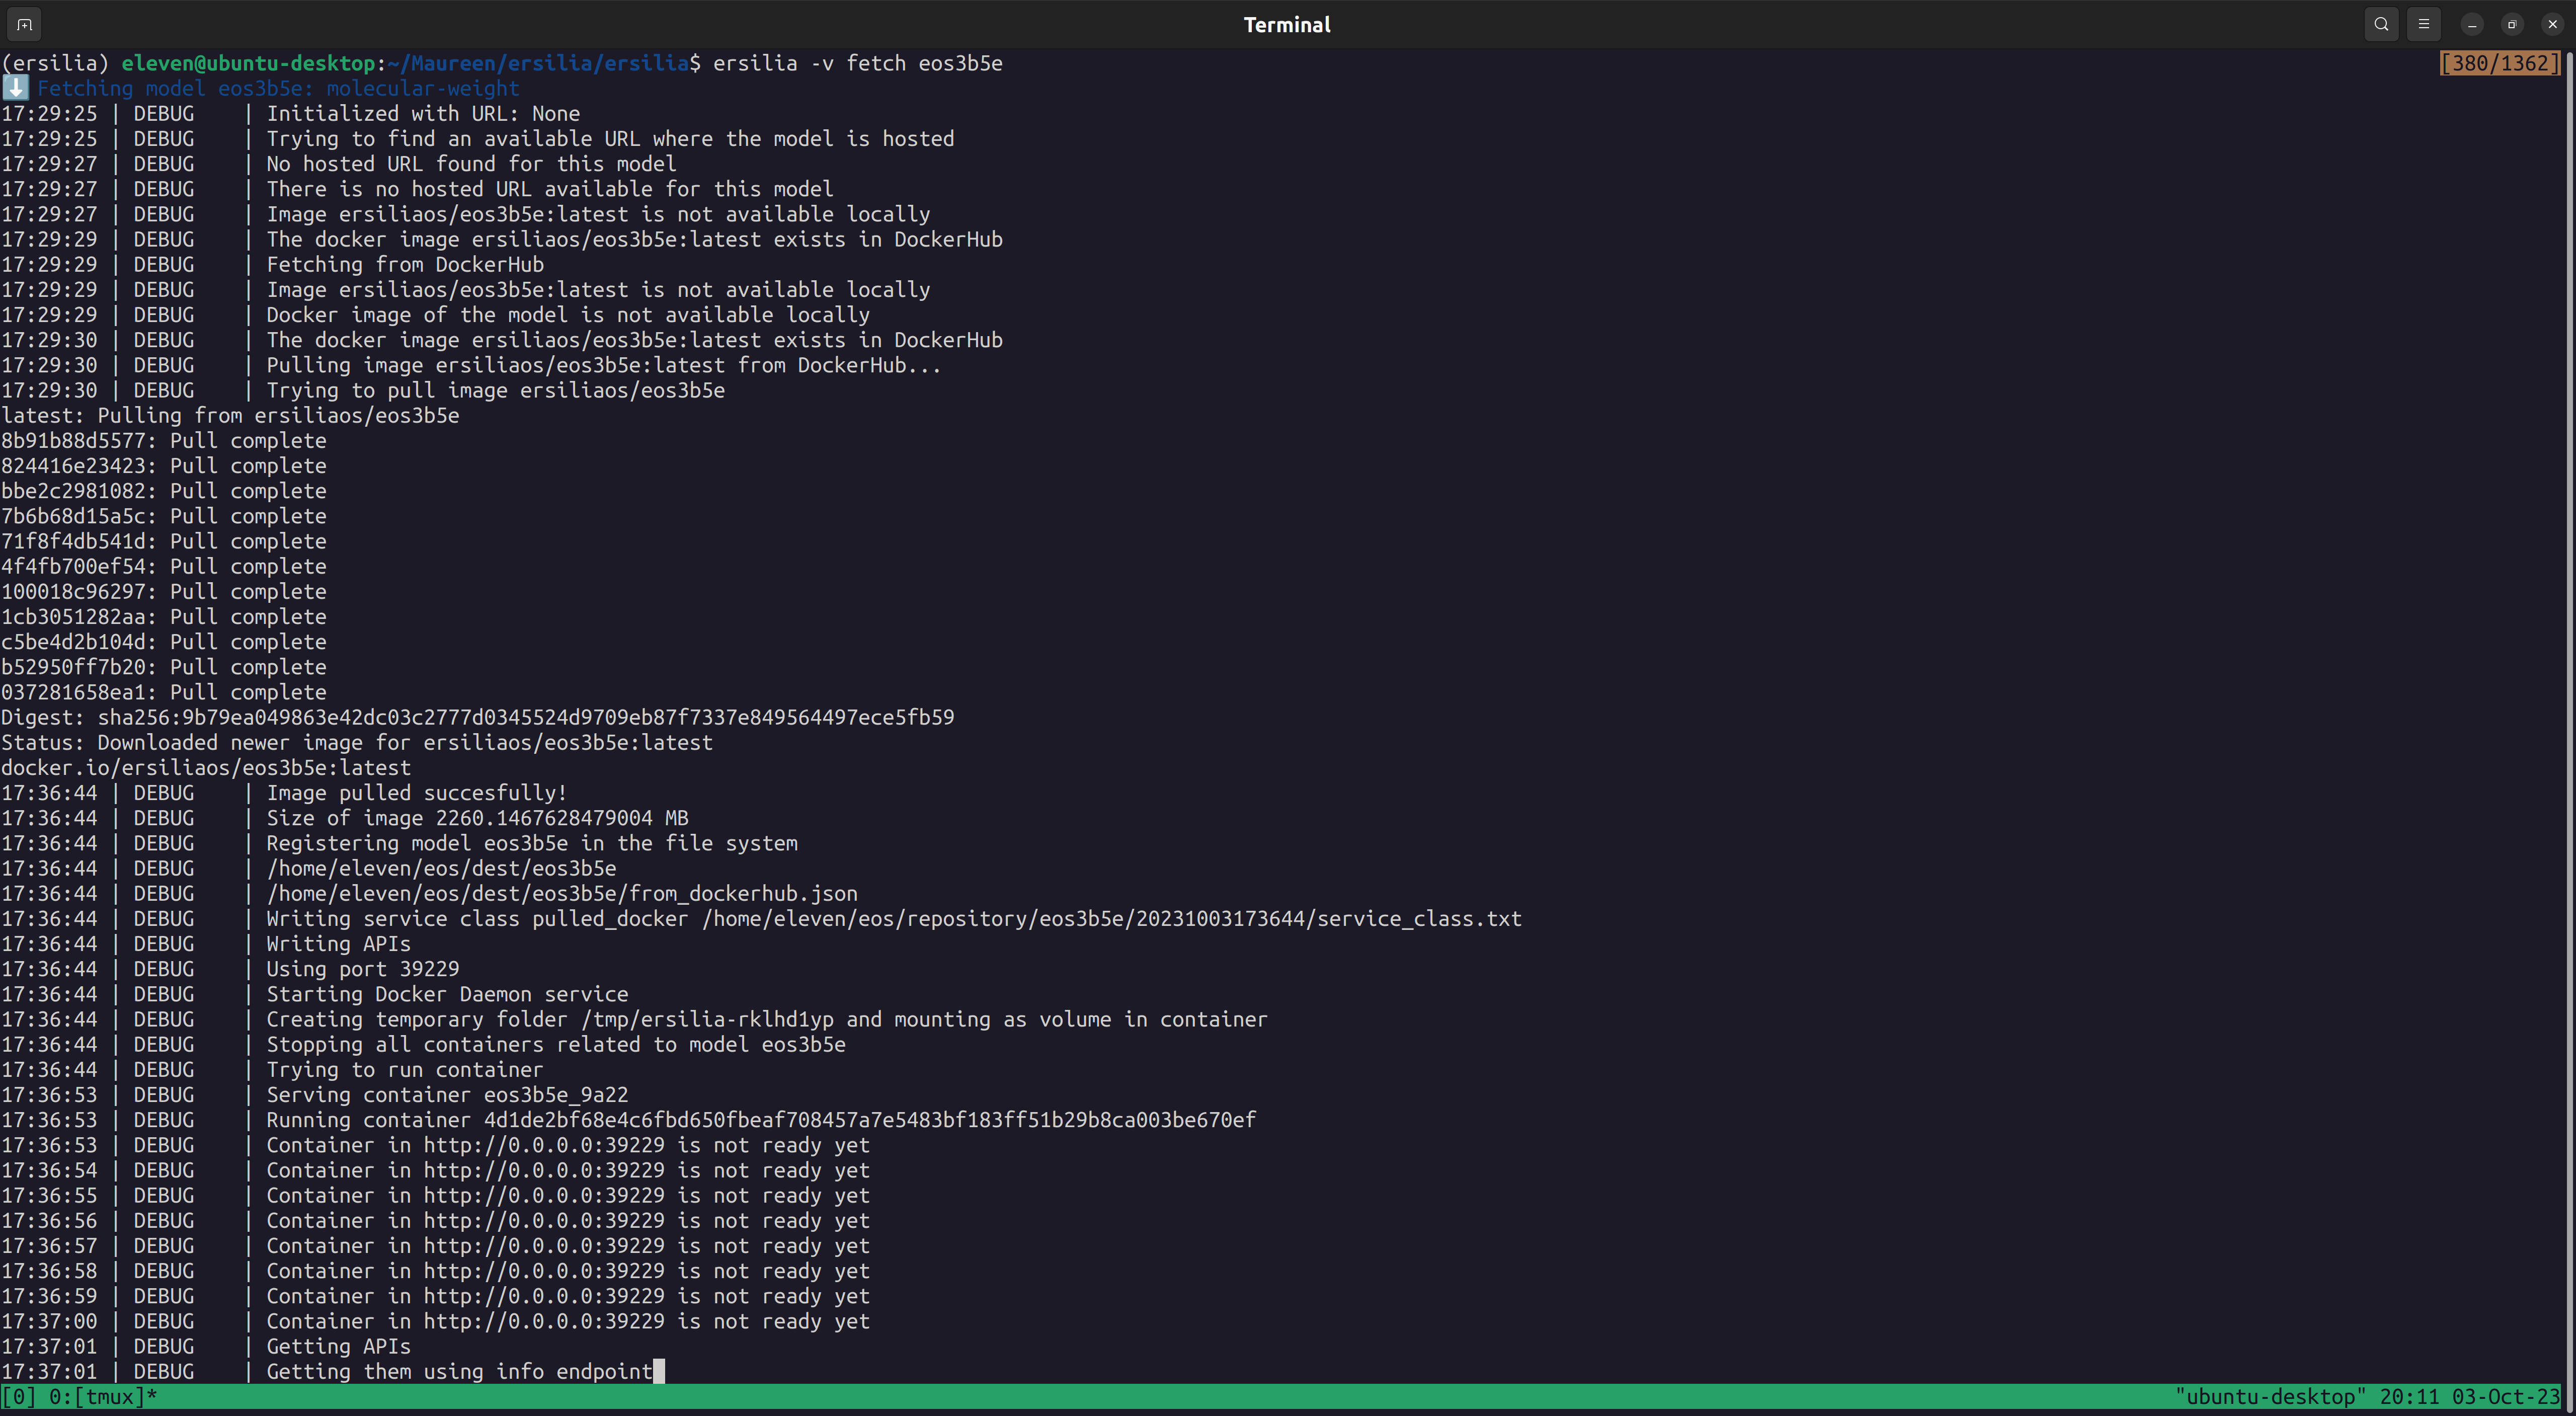Close the Terminal window

pyautogui.click(x=2552, y=24)
